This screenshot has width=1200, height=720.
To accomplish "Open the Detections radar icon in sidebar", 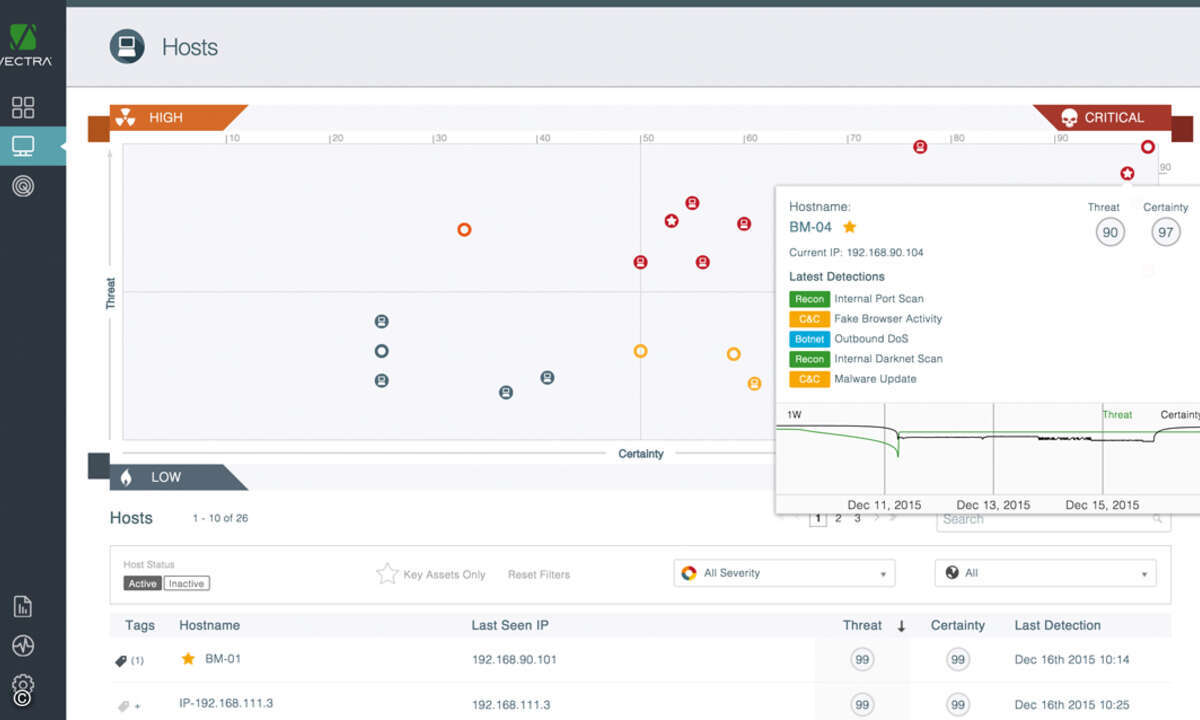I will (x=23, y=185).
